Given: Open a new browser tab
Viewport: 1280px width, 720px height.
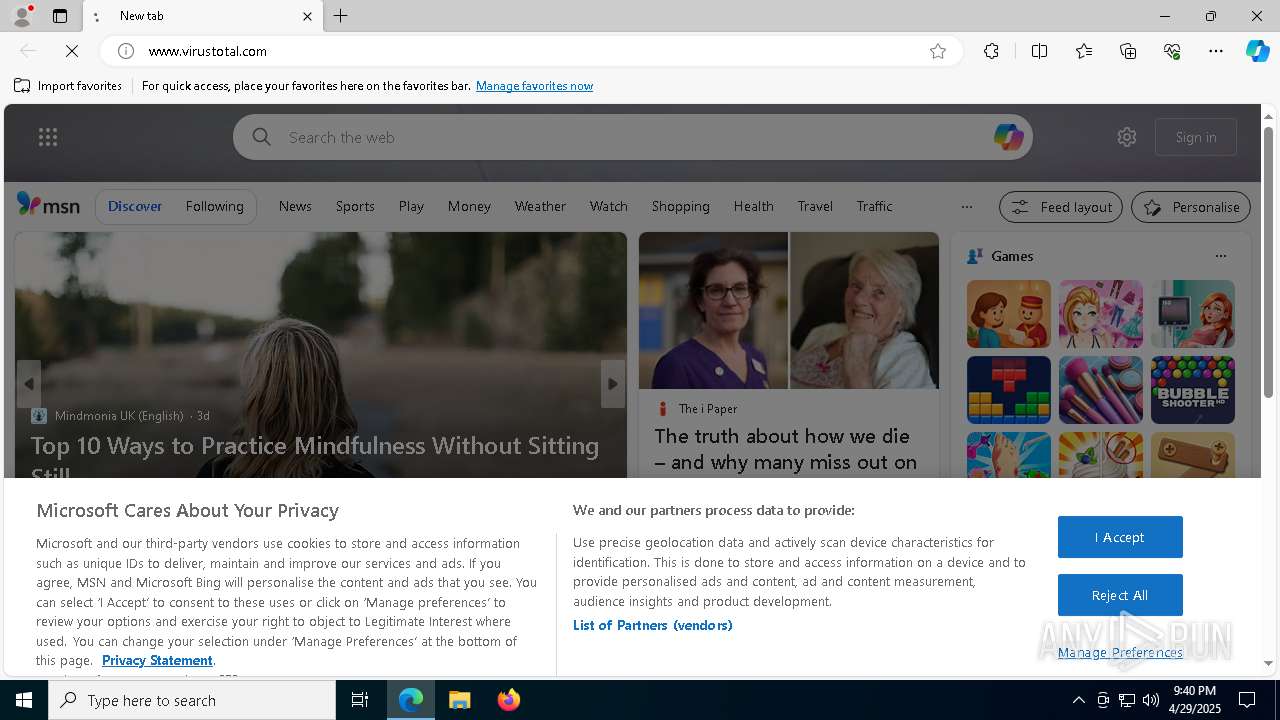Looking at the screenshot, I should point(341,16).
